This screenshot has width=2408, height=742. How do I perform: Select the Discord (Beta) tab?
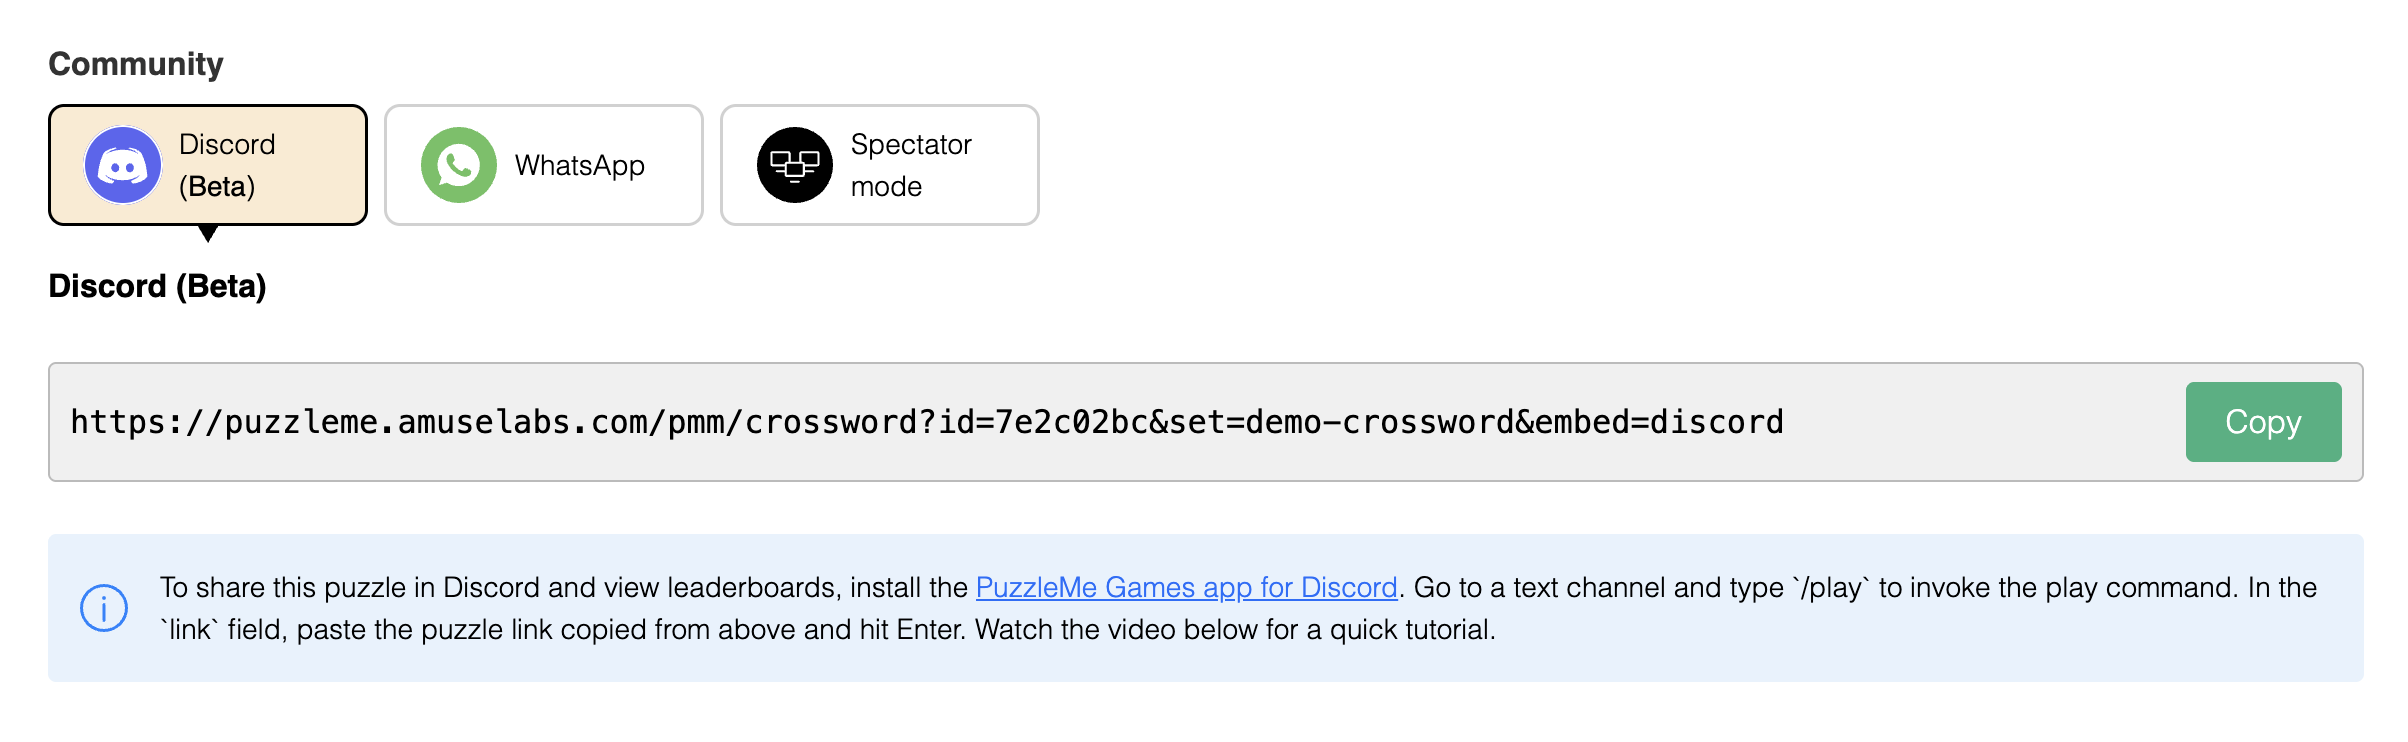click(208, 165)
